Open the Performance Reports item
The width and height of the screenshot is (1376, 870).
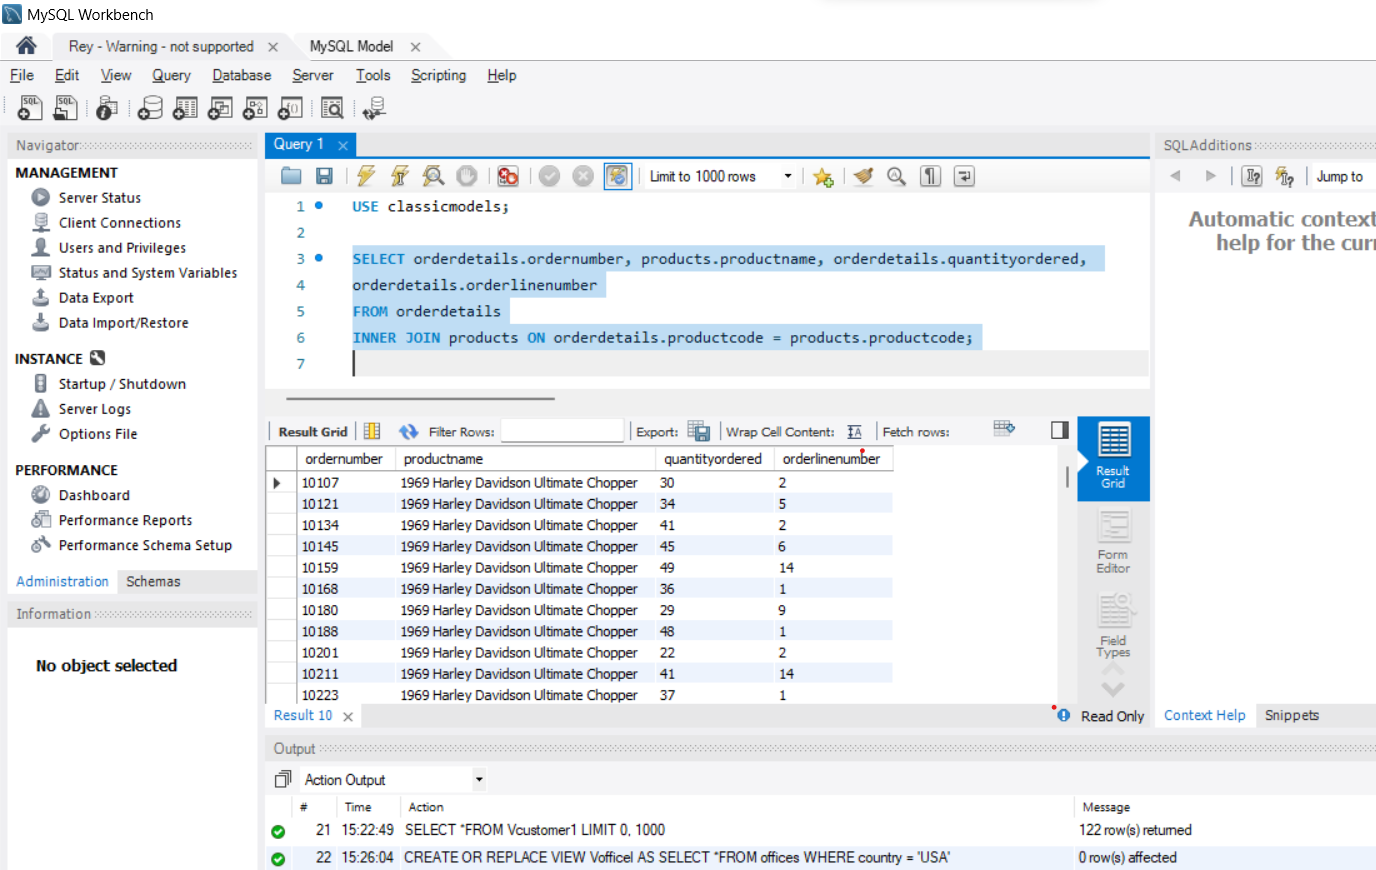(x=125, y=520)
